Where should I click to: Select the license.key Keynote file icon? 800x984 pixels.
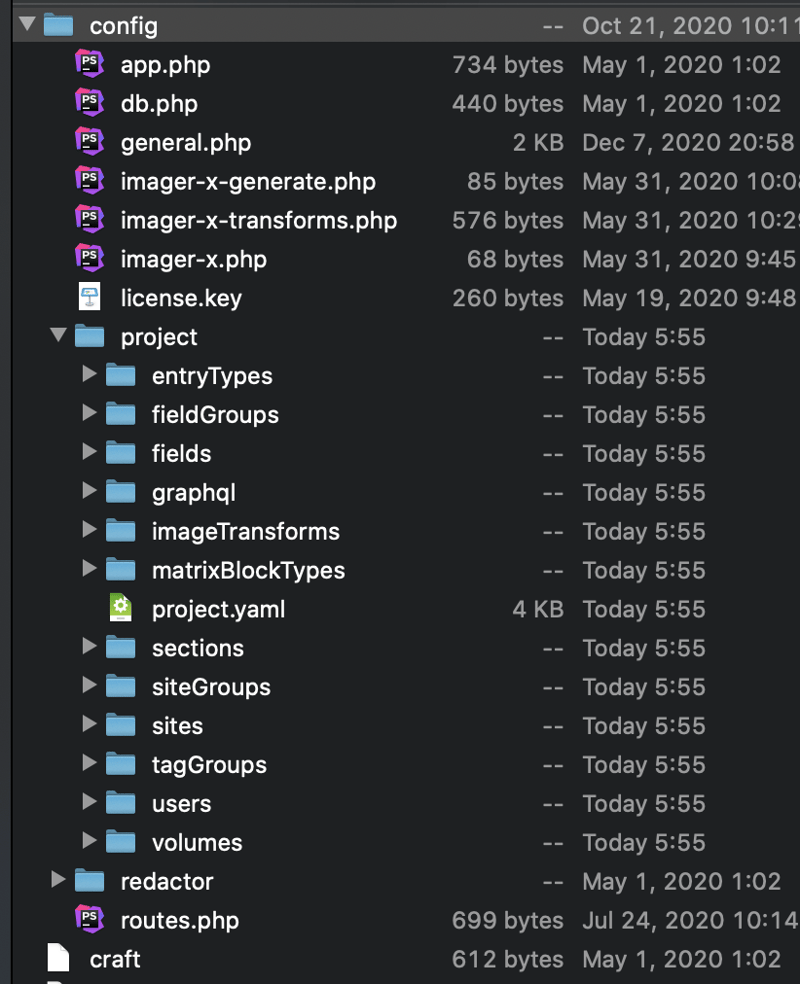coord(89,298)
